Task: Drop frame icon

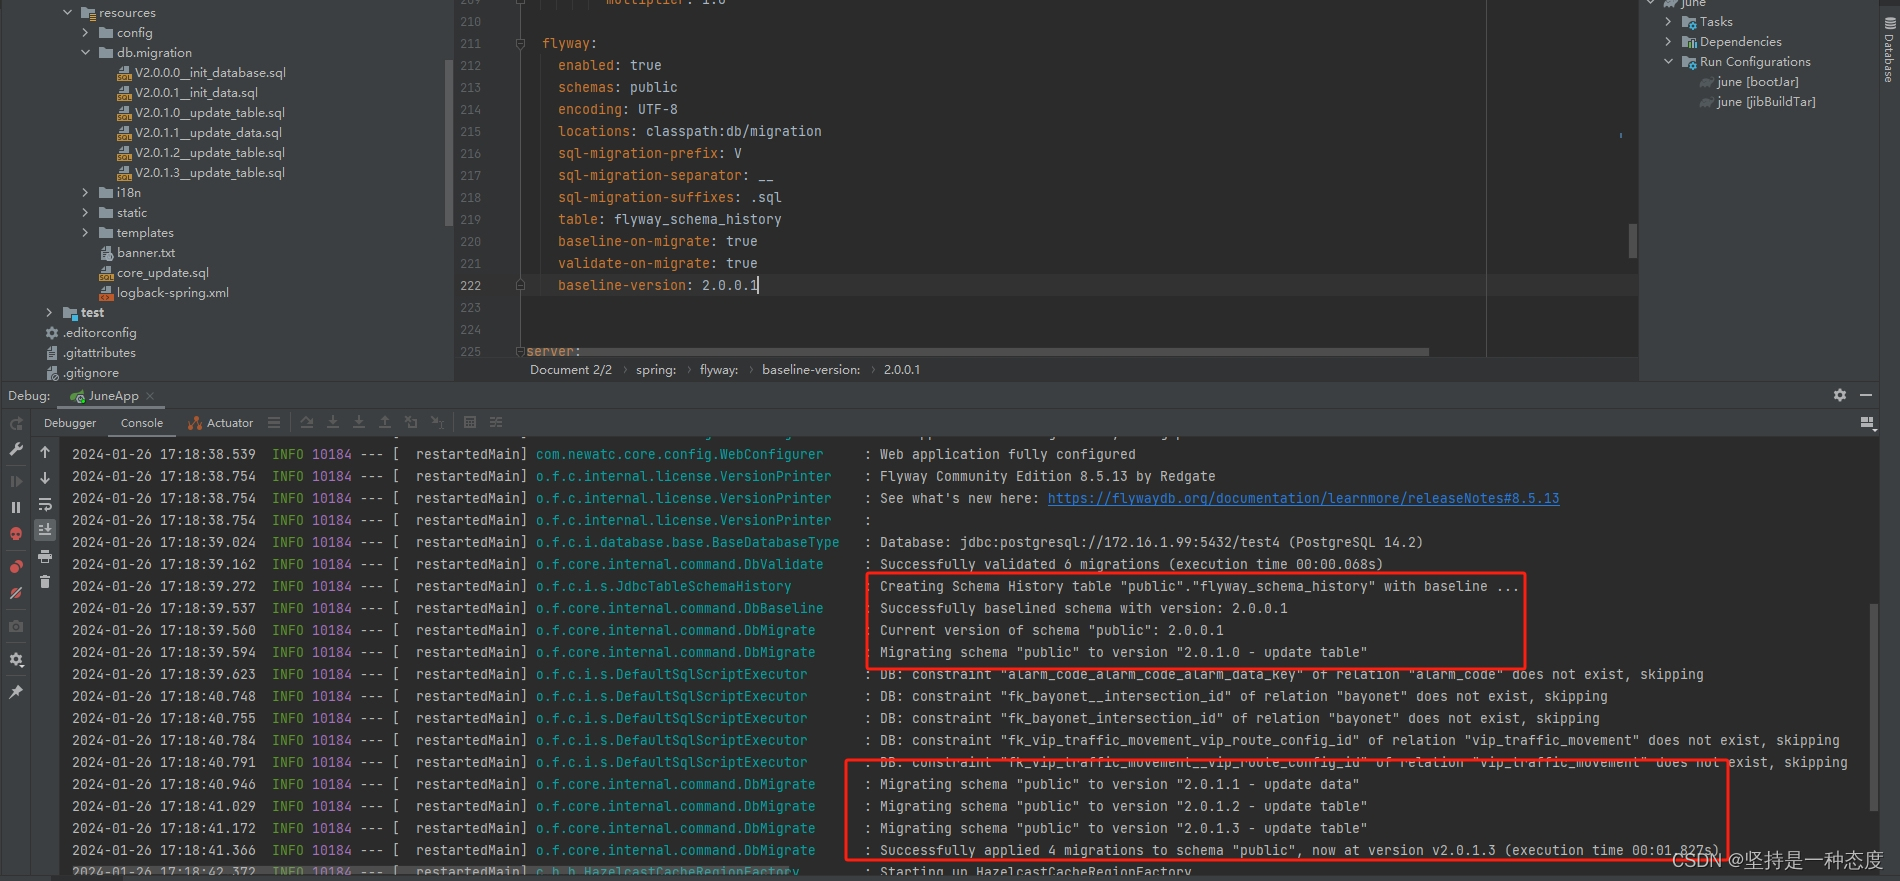Action: (x=411, y=423)
